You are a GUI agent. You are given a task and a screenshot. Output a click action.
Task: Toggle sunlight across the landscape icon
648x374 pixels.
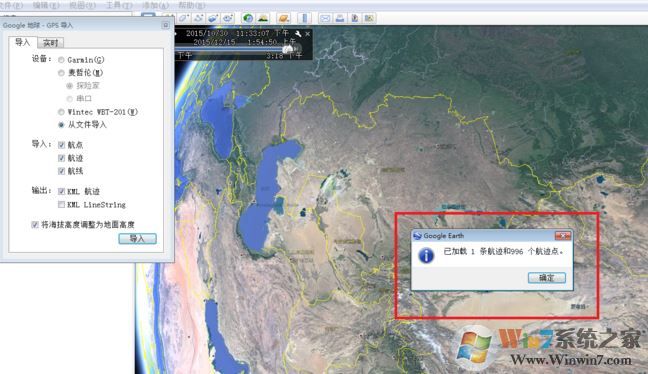263,18
